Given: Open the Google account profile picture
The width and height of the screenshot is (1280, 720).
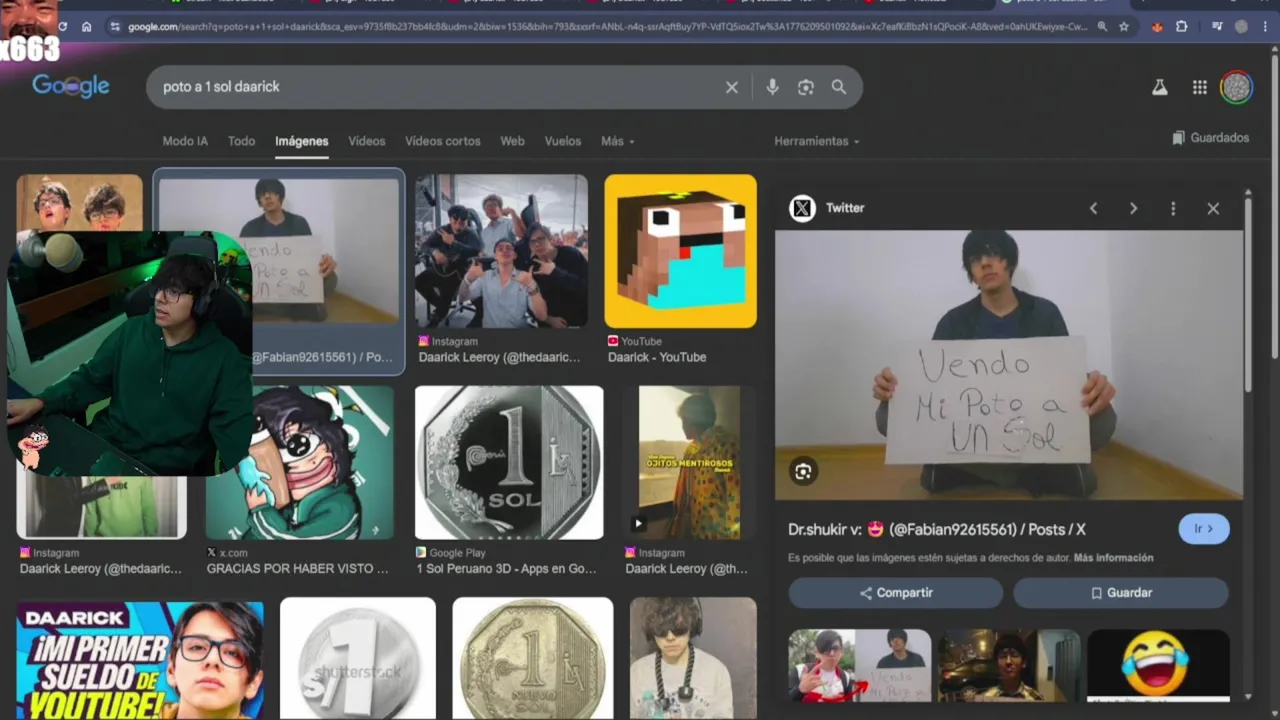Looking at the screenshot, I should pos(1237,87).
